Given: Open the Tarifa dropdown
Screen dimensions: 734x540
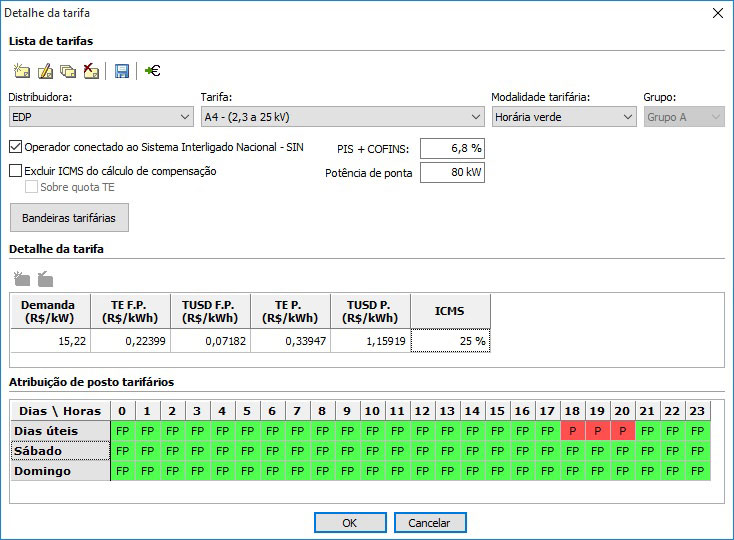Looking at the screenshot, I should [343, 117].
